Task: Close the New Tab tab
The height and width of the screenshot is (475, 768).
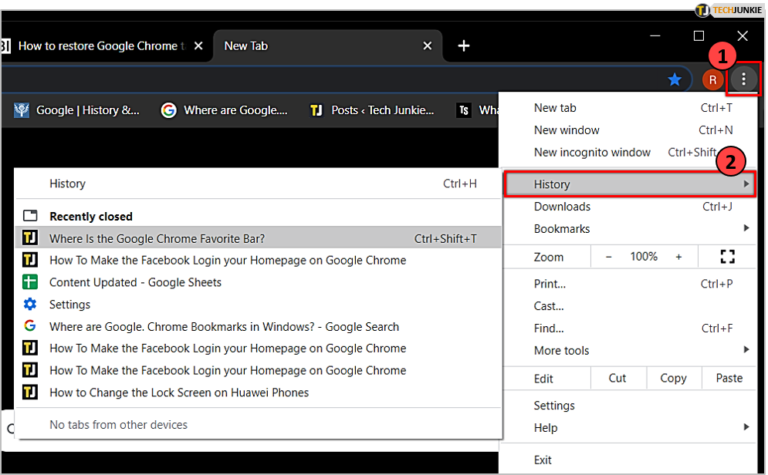Action: [428, 46]
